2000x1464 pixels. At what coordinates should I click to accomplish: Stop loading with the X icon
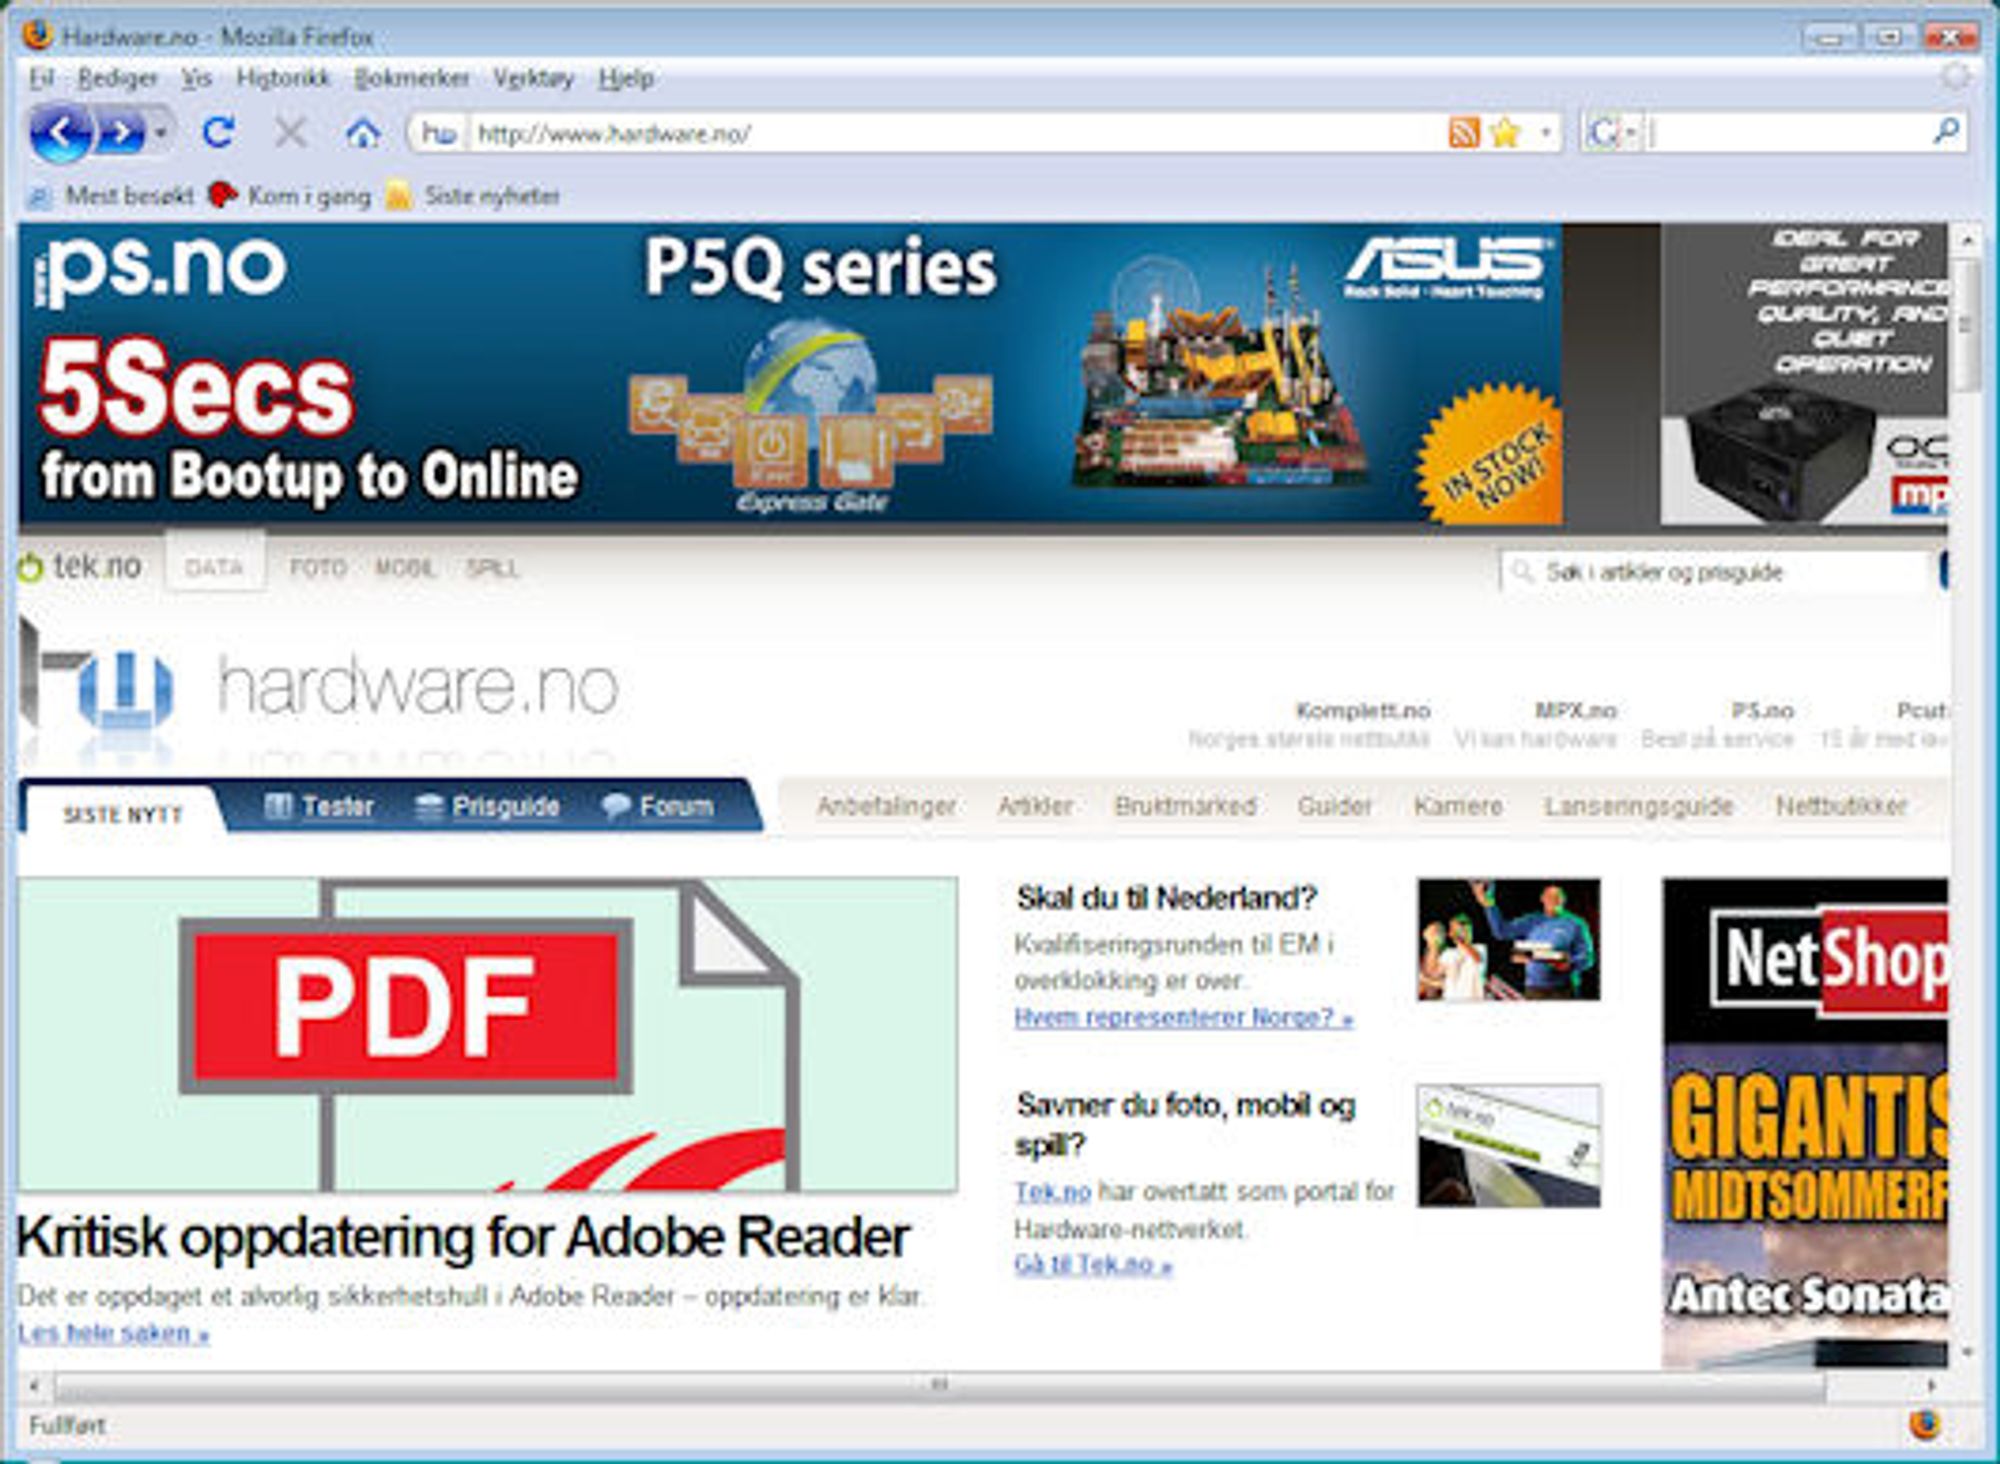pyautogui.click(x=290, y=132)
